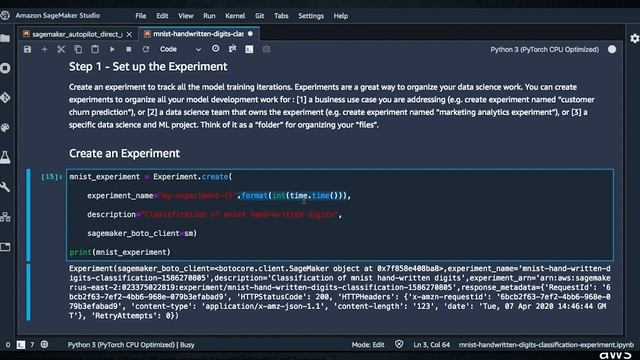This screenshot has height=360, width=640.
Task: Cut the selected cell with scissors icon
Action: 61,49
